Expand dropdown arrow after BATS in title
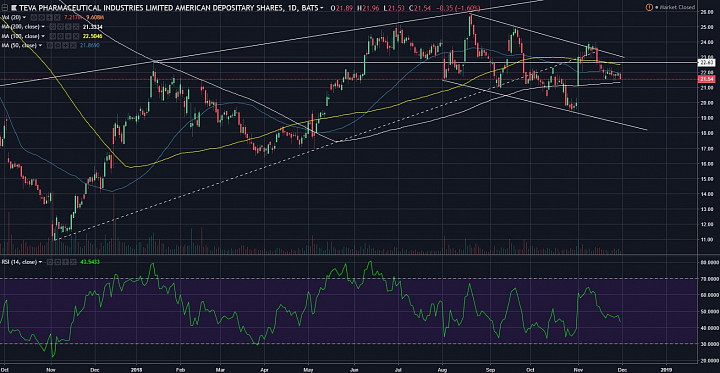This screenshot has height=373, width=720. pos(321,8)
